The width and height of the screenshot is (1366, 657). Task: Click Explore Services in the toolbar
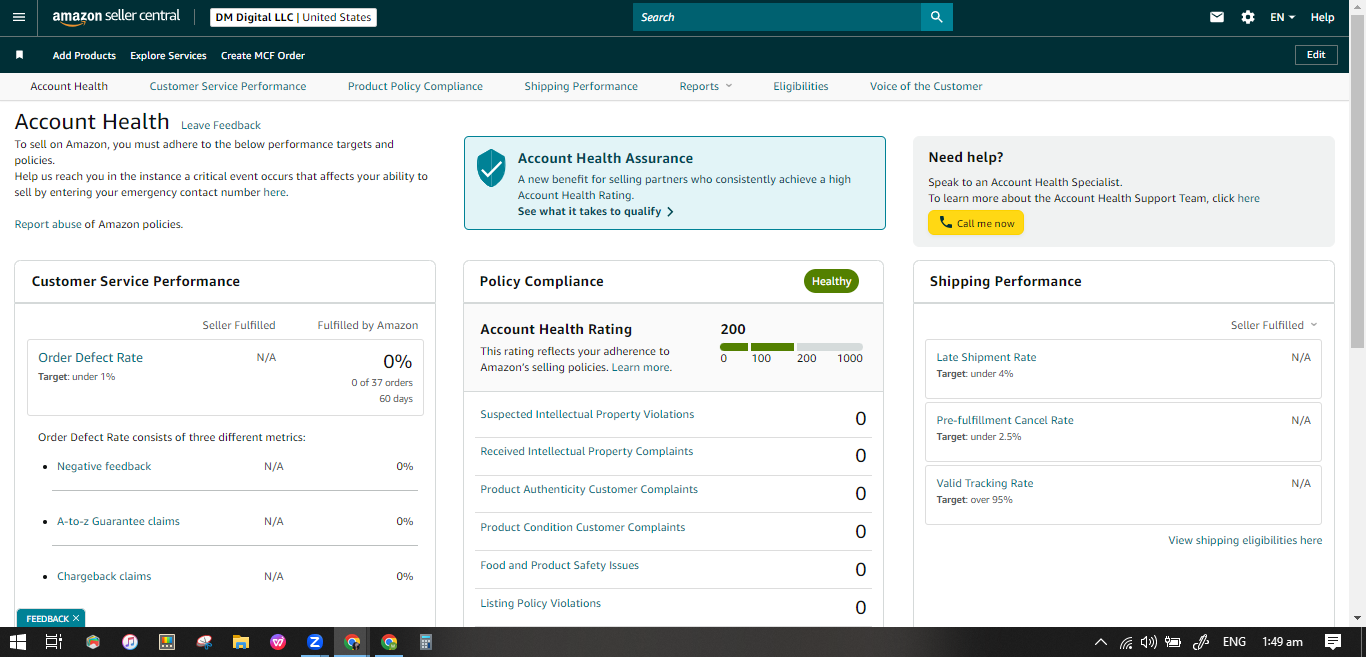[x=168, y=55]
